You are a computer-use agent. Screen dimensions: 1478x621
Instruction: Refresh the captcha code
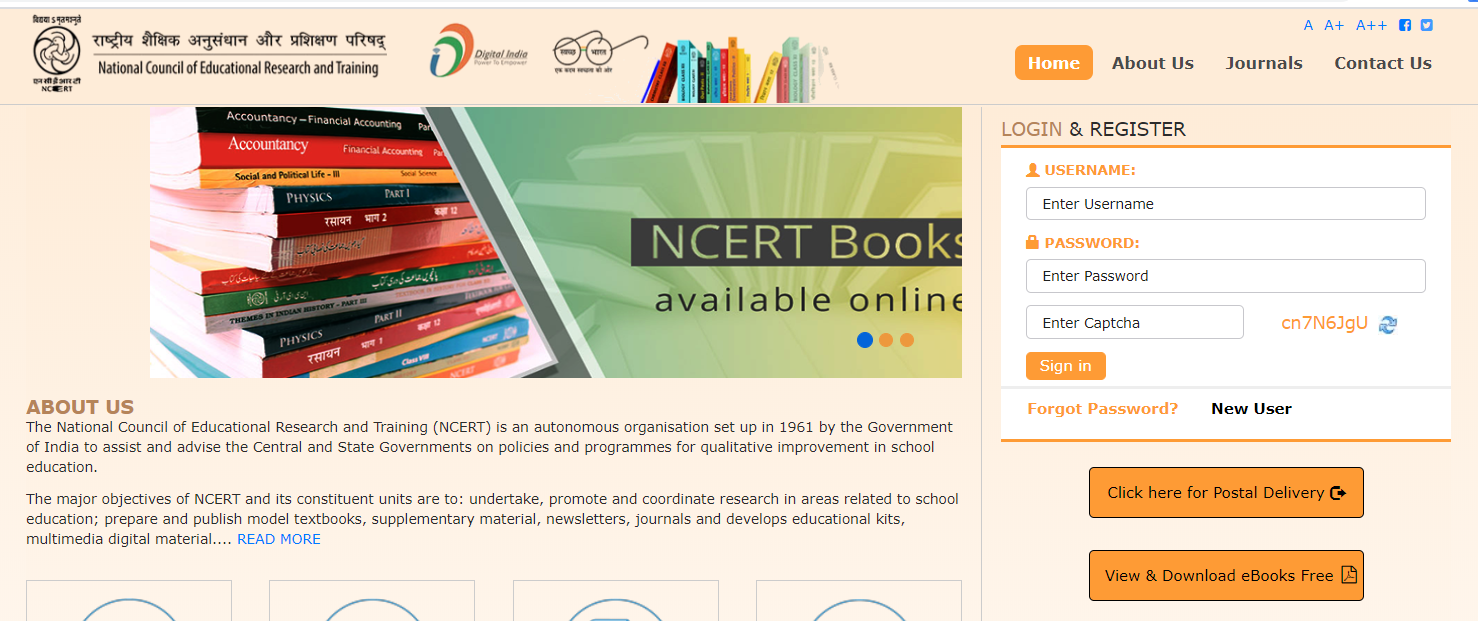1388,324
